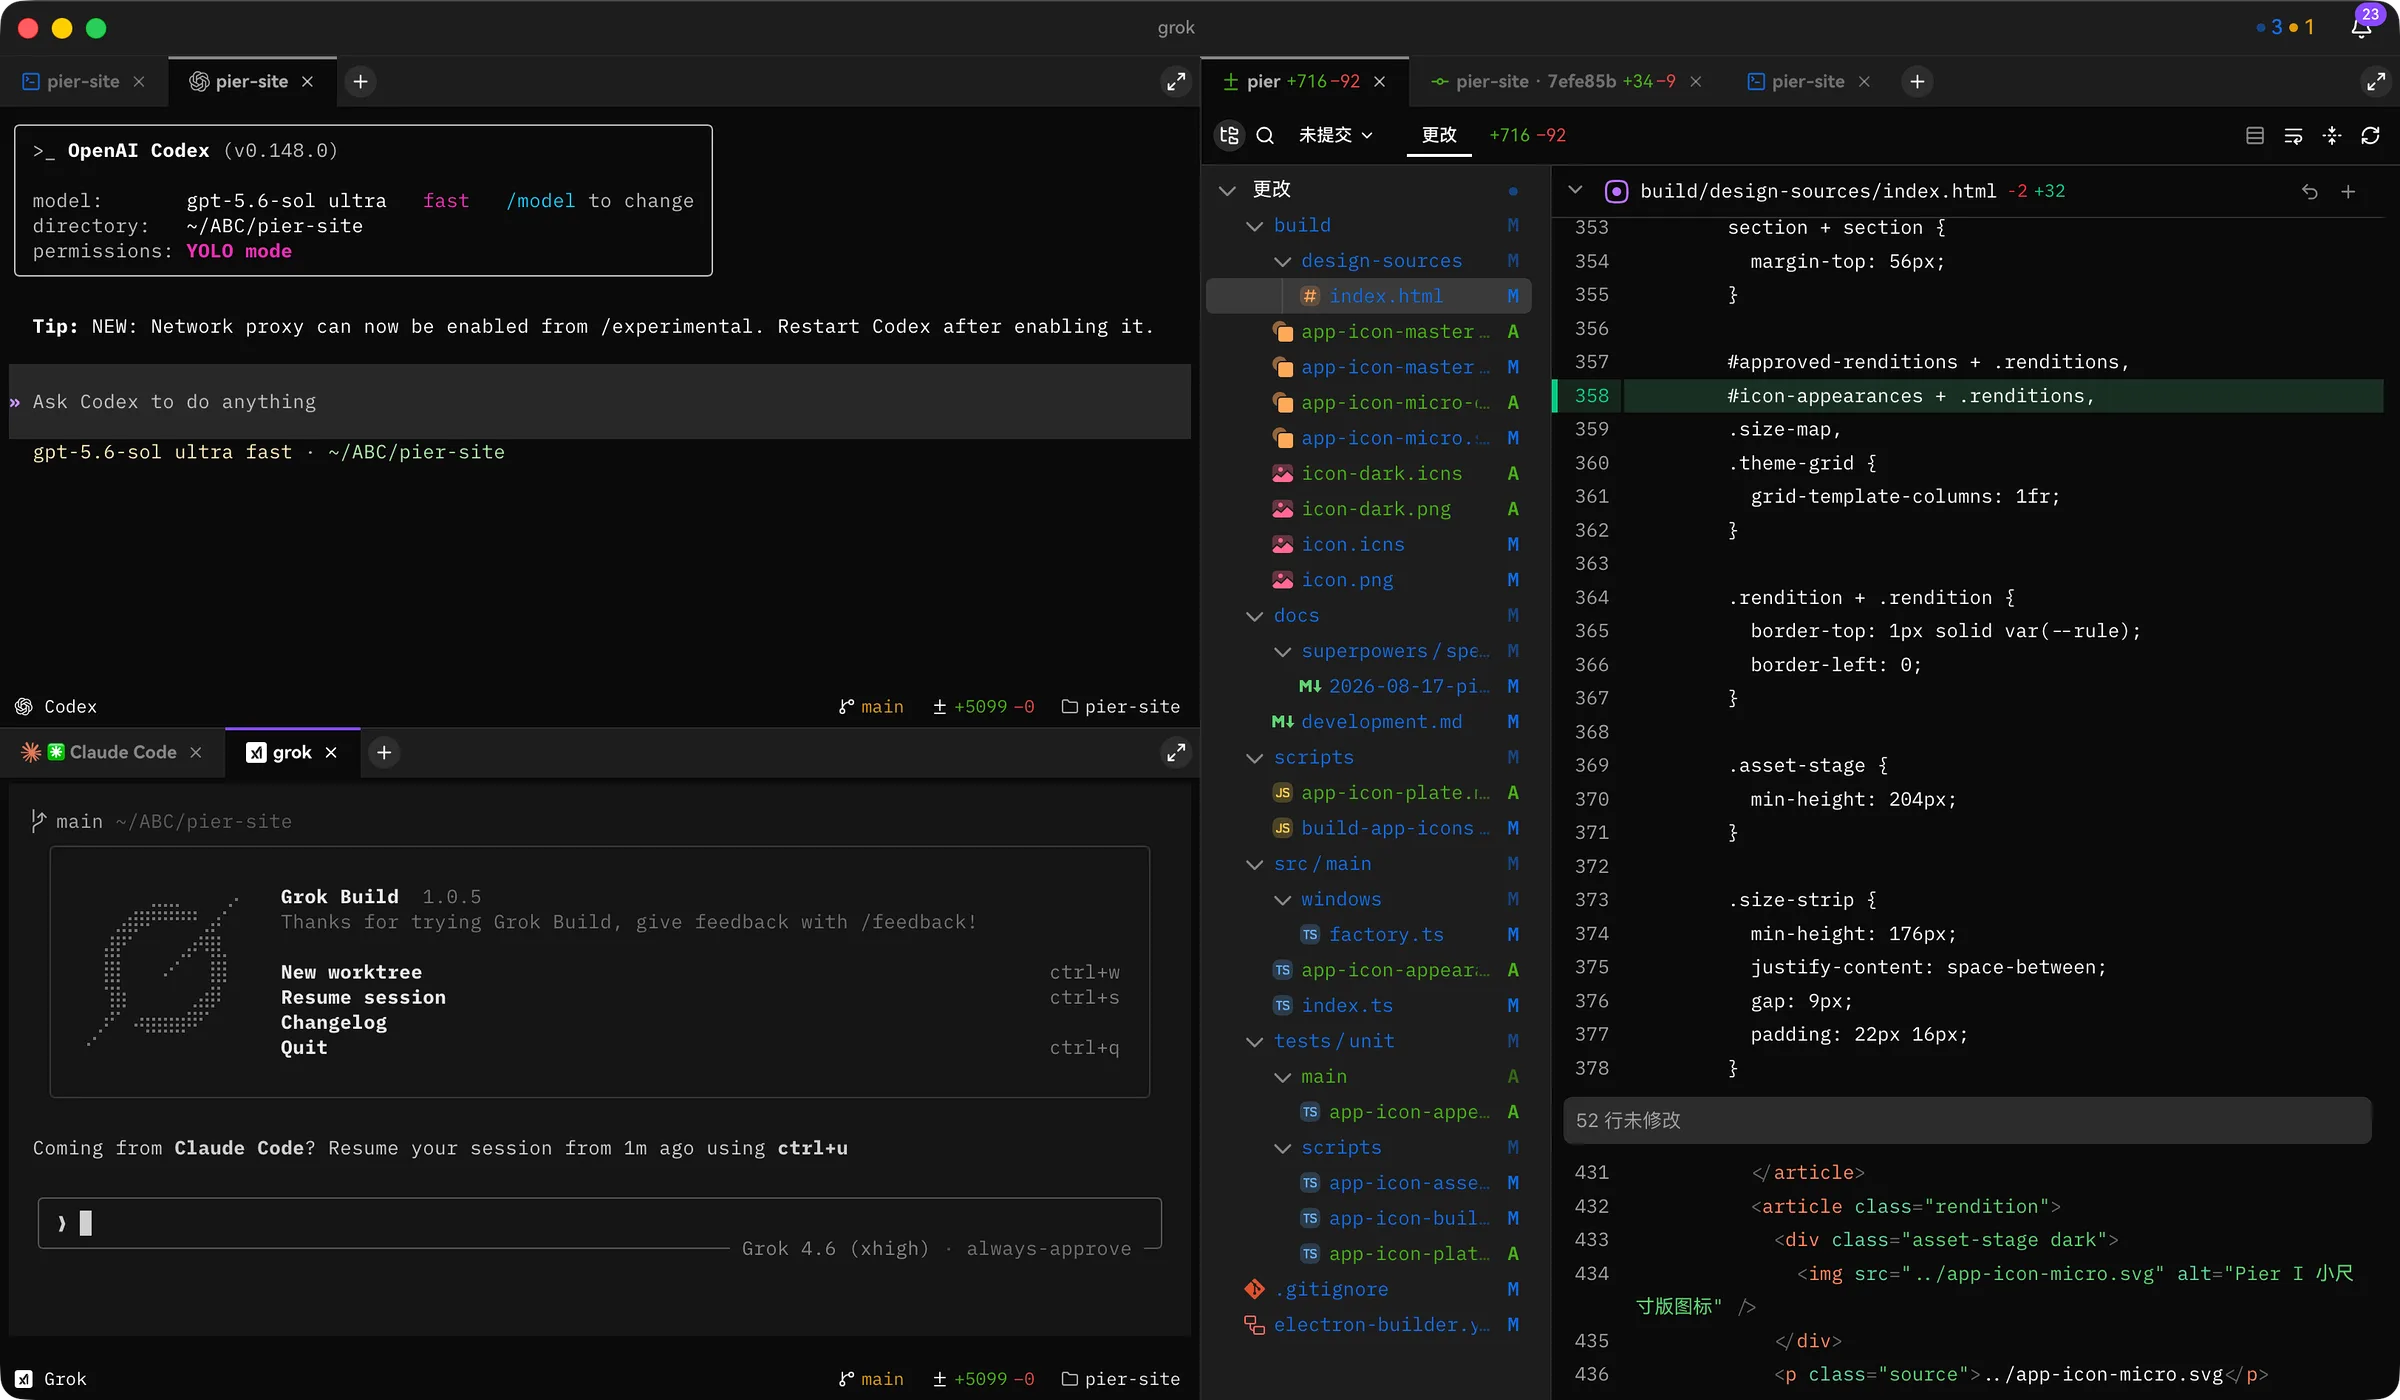
Task: Focus the Ask Codex prompt input
Action: pyautogui.click(x=600, y=402)
